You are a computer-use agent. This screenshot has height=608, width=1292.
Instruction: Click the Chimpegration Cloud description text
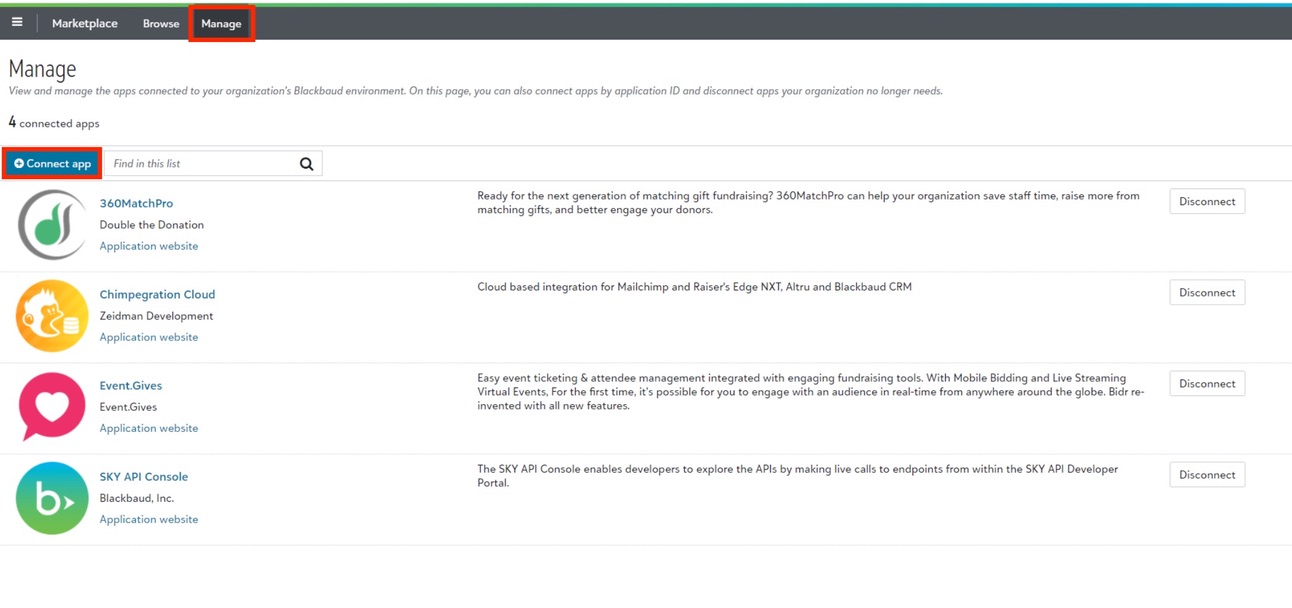(694, 287)
